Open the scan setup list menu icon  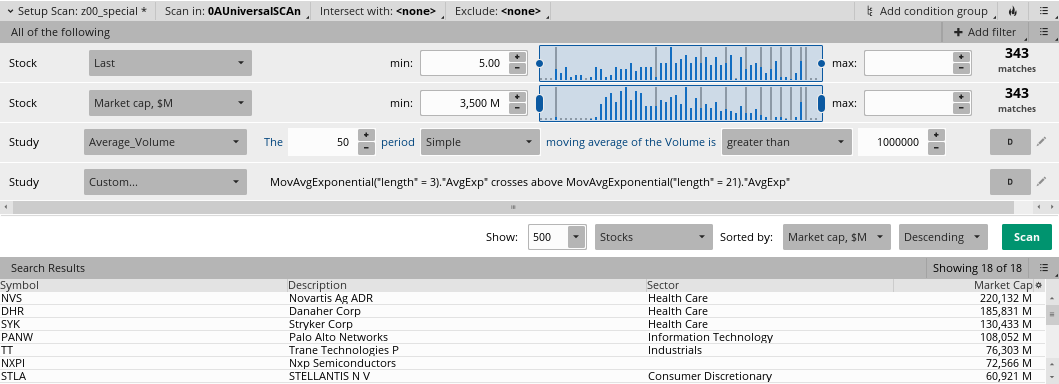tap(1043, 11)
